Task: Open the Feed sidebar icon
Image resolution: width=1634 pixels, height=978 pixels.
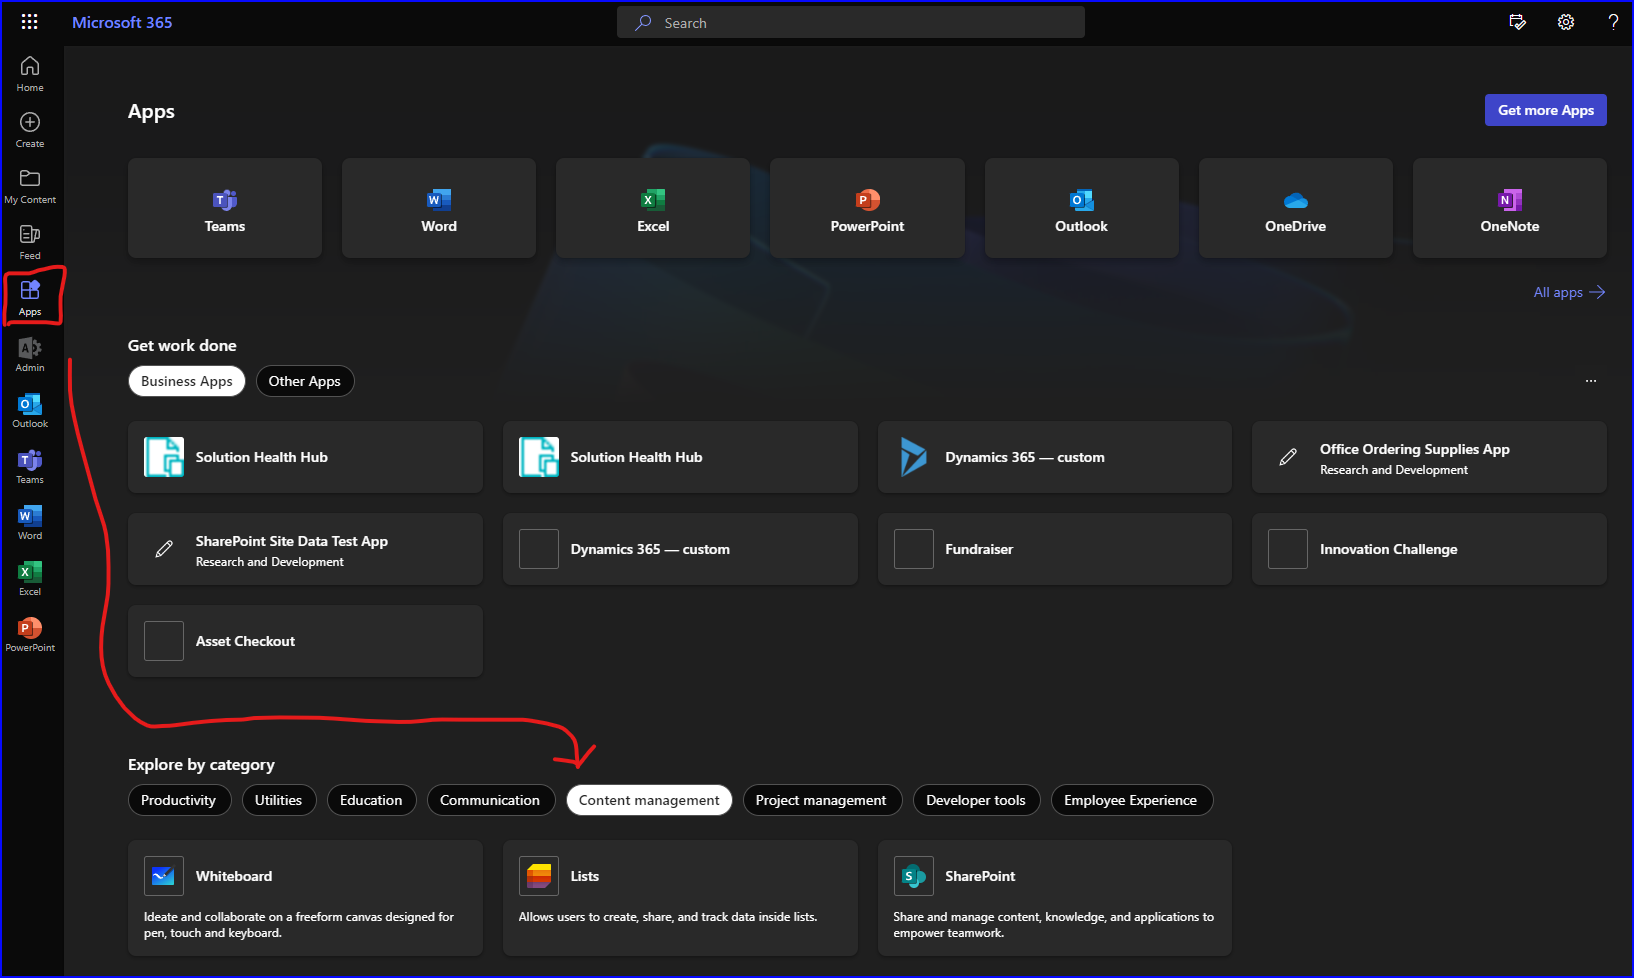Action: coord(30,242)
